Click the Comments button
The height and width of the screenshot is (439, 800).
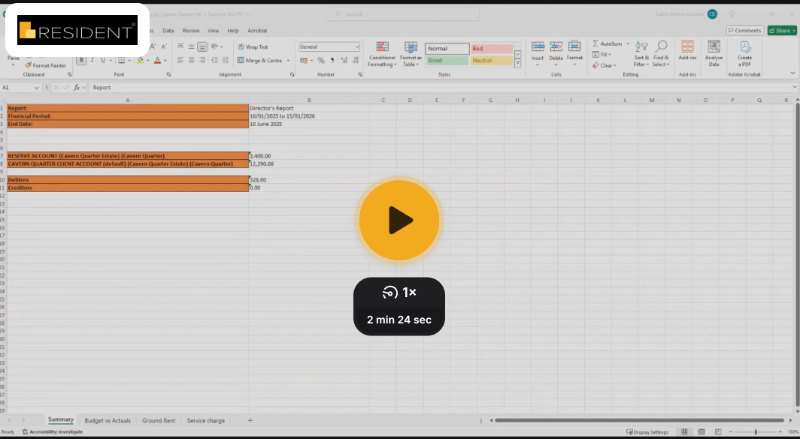click(745, 31)
